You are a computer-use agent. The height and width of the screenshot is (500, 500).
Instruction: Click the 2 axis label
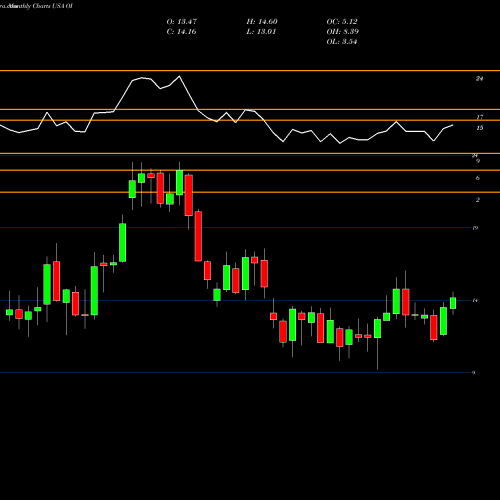click(x=478, y=200)
